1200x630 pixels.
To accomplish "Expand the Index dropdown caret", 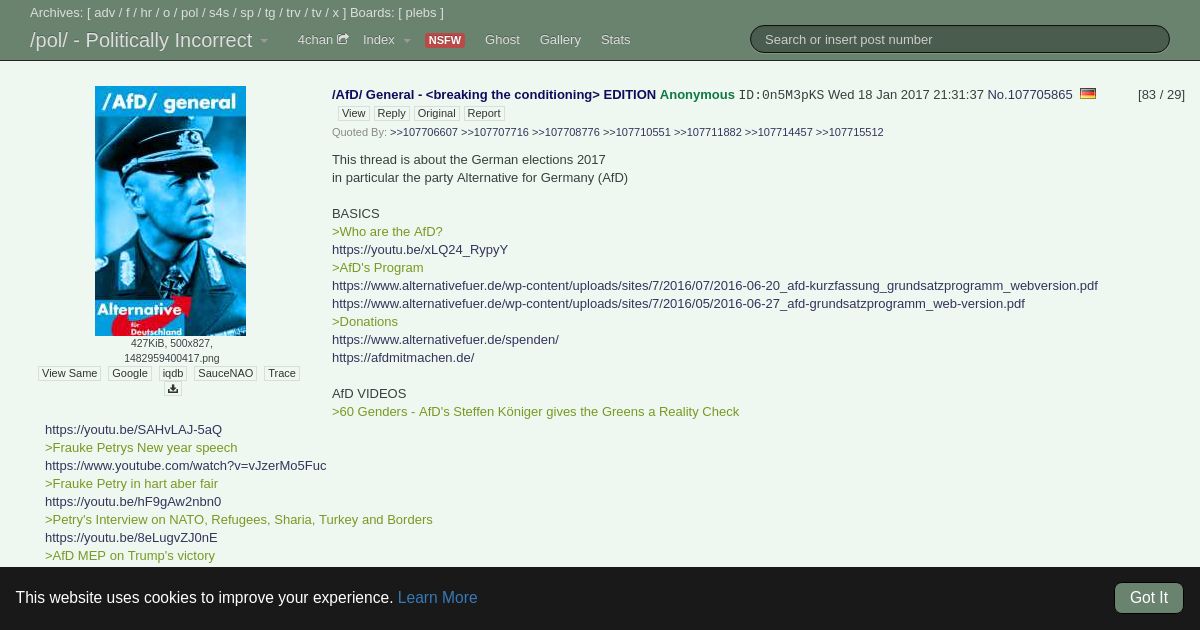I will 407,41.
